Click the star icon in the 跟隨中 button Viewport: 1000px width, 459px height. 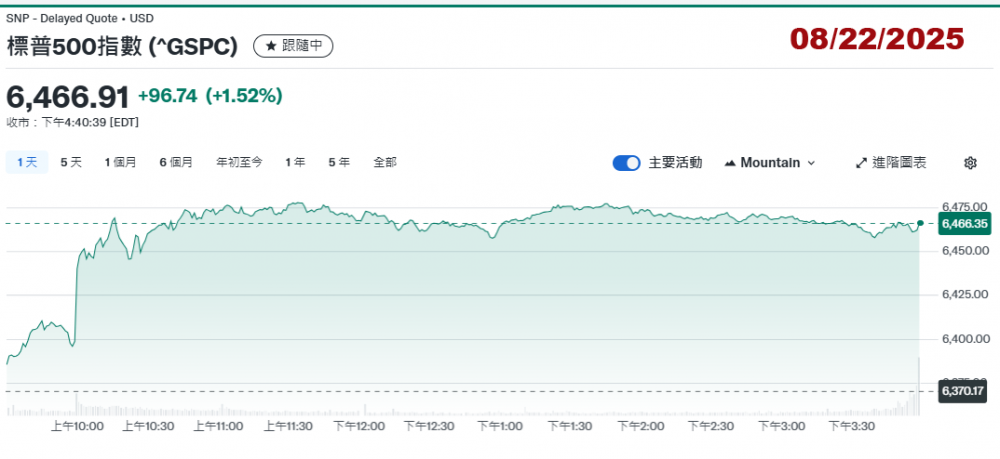pos(270,46)
